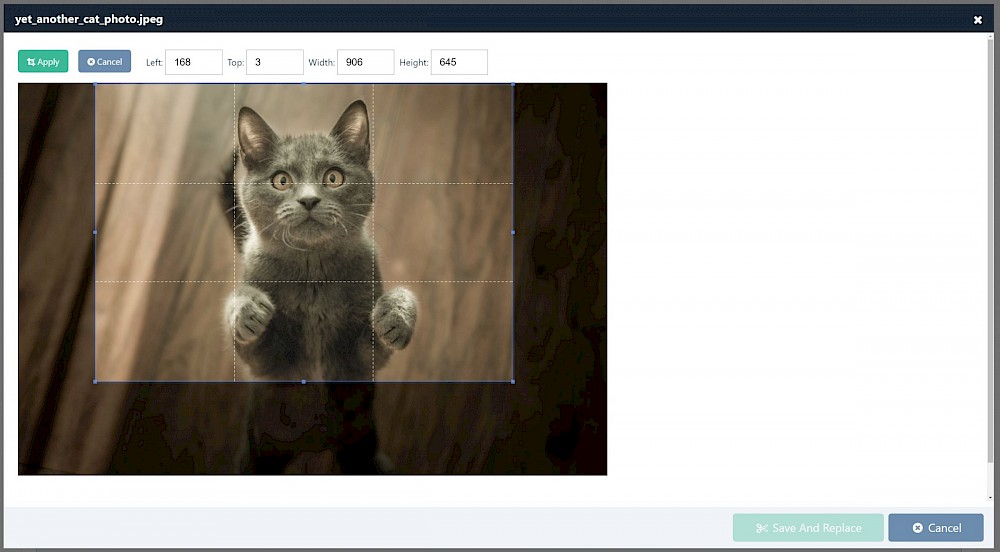Viewport: 1000px width, 552px height.
Task: Pick the bottom-center crop edge handle
Action: click(x=304, y=381)
